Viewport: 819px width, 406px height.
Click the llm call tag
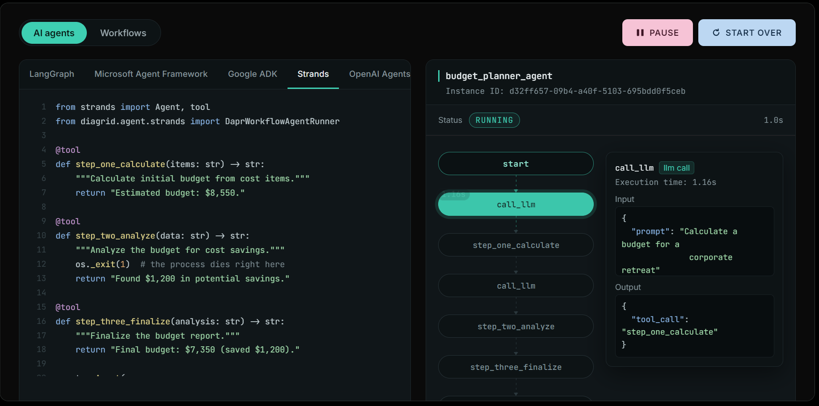coord(676,168)
